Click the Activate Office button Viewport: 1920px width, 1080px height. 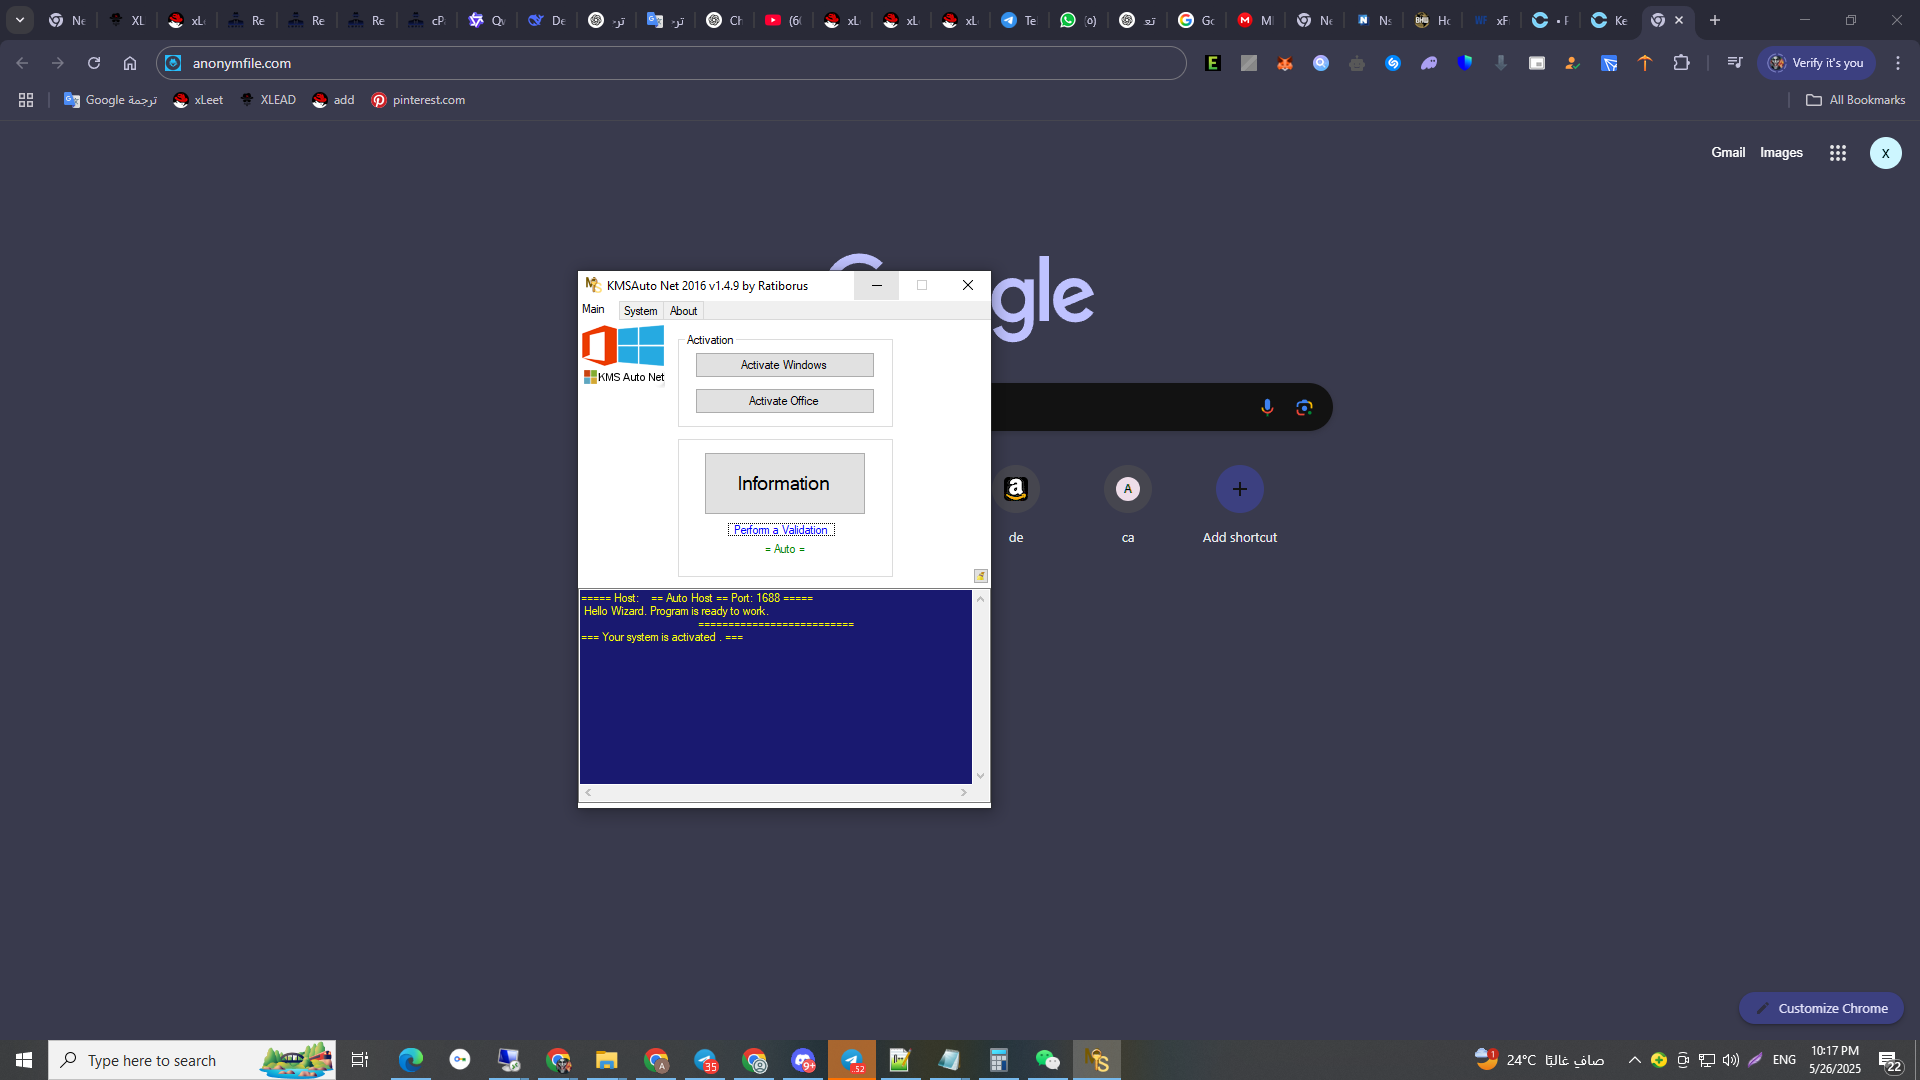pyautogui.click(x=784, y=401)
